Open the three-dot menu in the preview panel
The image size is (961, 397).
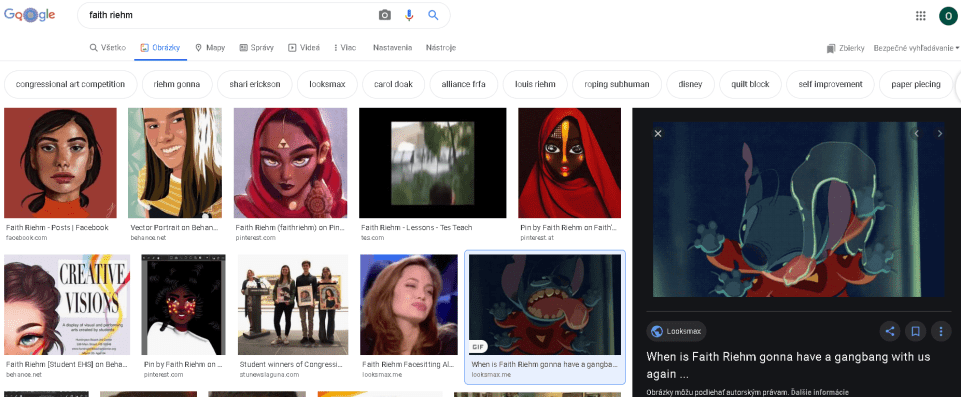[941, 331]
